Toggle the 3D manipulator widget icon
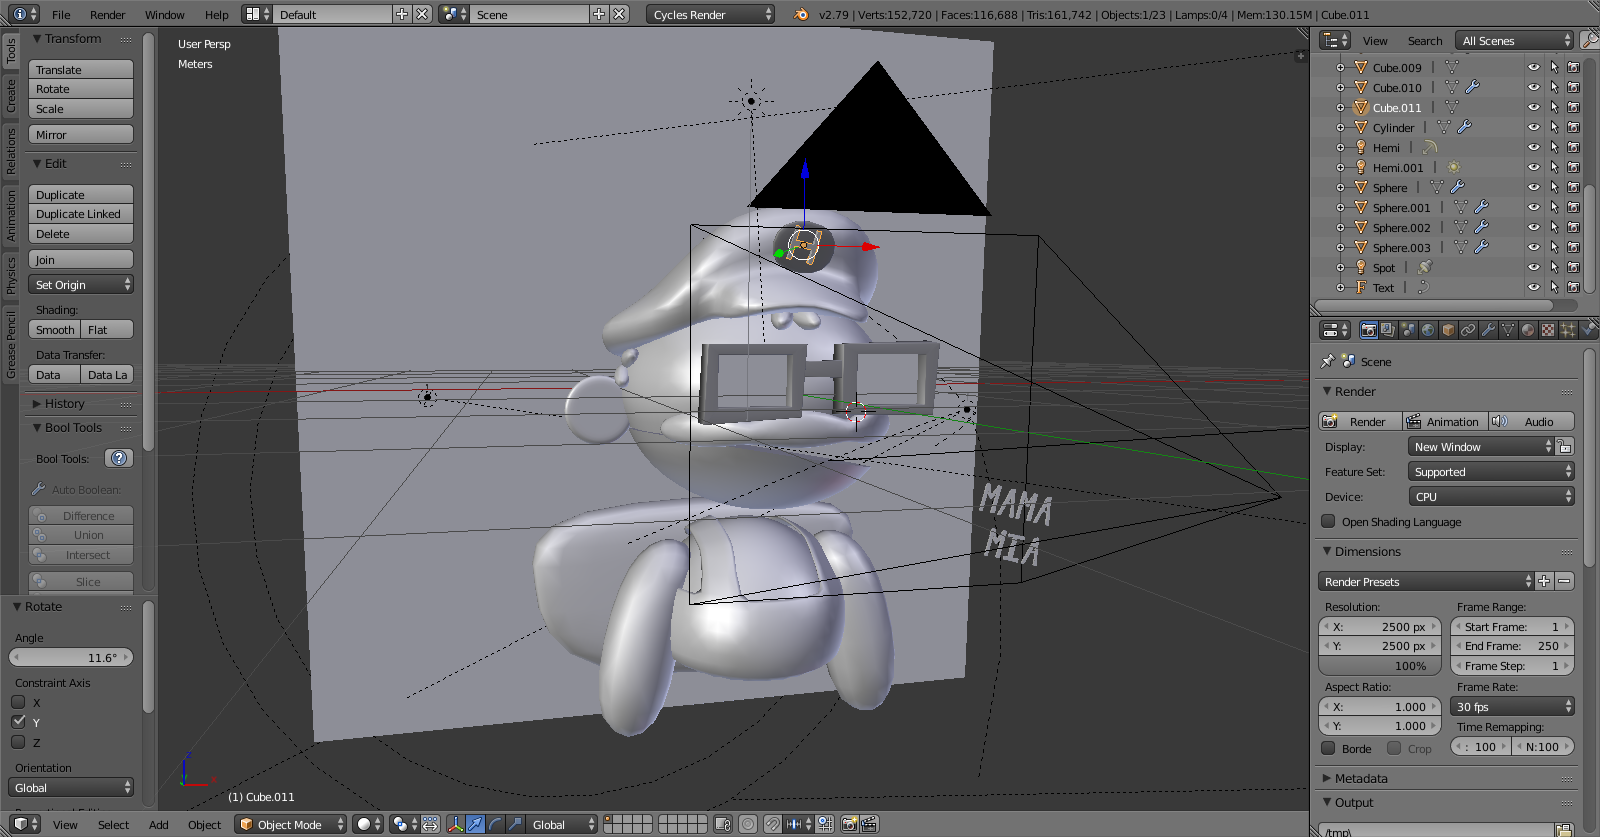Viewport: 1600px width, 837px height. point(456,824)
